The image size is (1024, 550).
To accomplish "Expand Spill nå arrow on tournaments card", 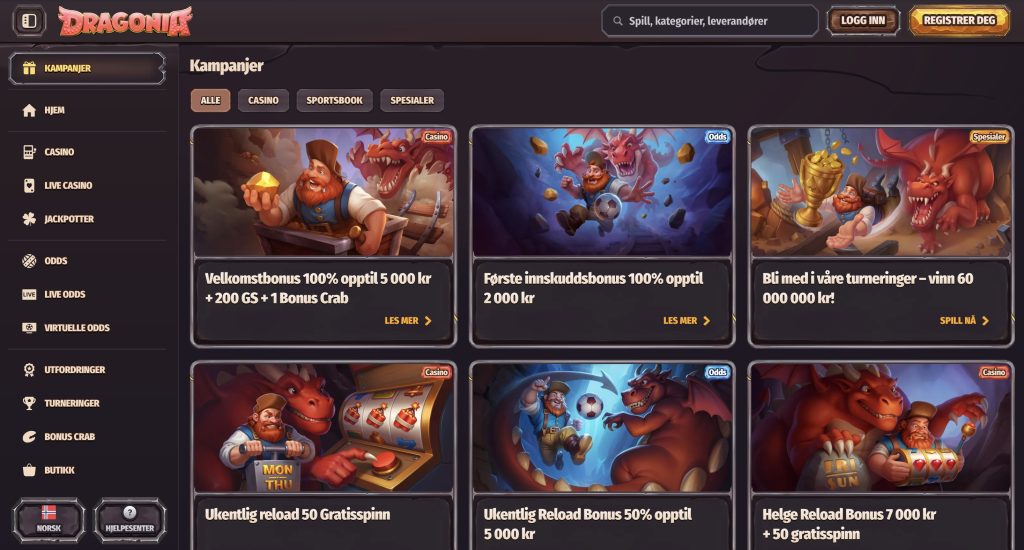I will click(985, 321).
